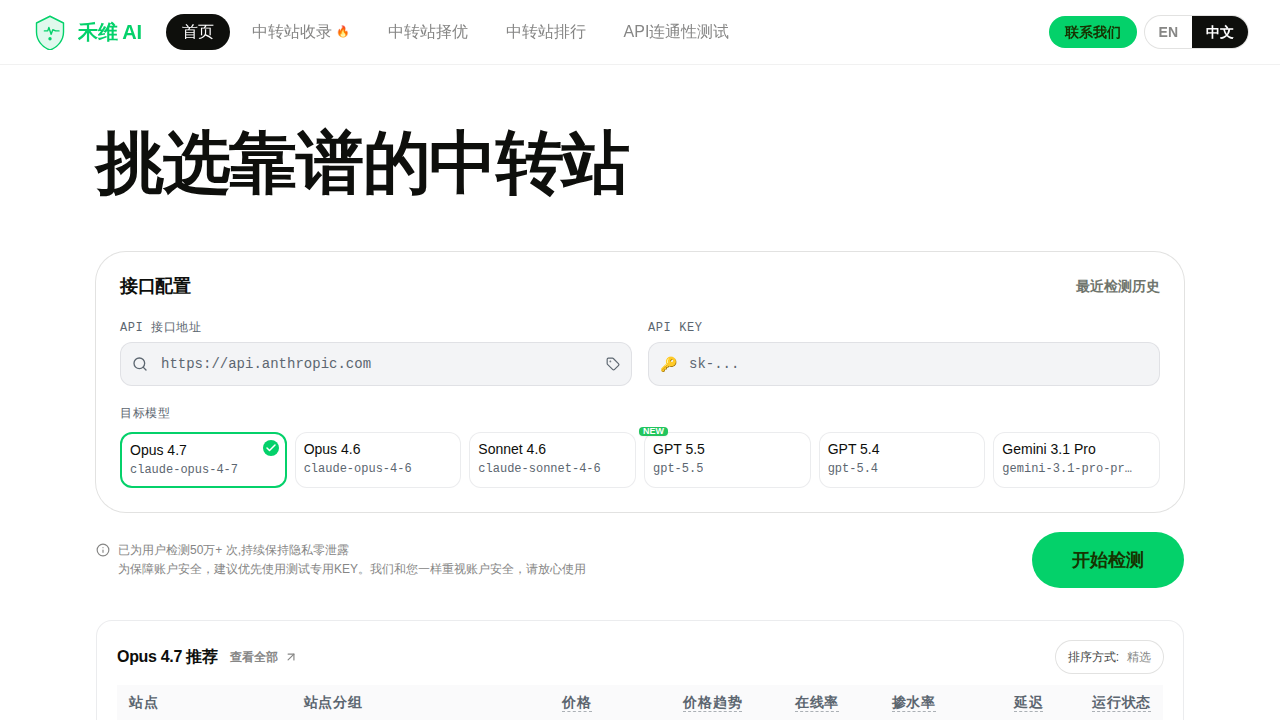1280x720 pixels.
Task: Click the 掺水率 column header
Action: [x=914, y=703]
